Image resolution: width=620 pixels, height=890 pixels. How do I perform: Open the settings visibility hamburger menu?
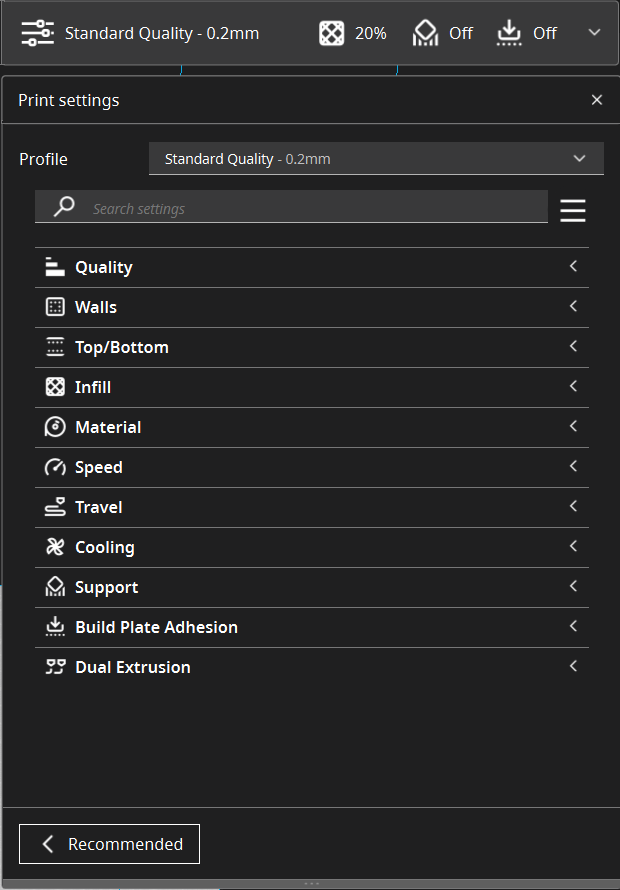pos(573,211)
